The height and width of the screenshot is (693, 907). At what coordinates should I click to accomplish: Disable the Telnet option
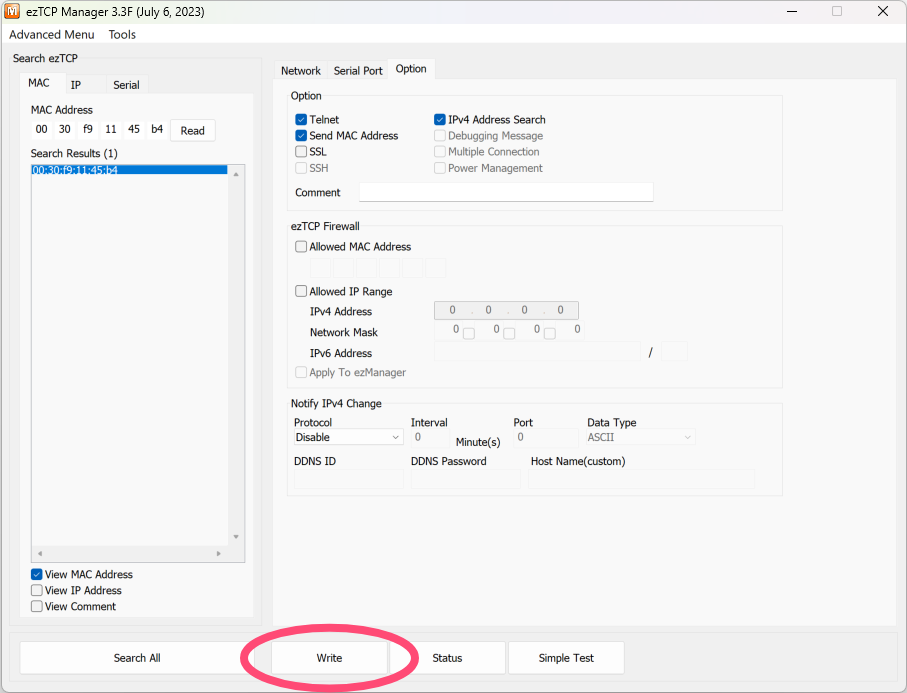pyautogui.click(x=302, y=120)
